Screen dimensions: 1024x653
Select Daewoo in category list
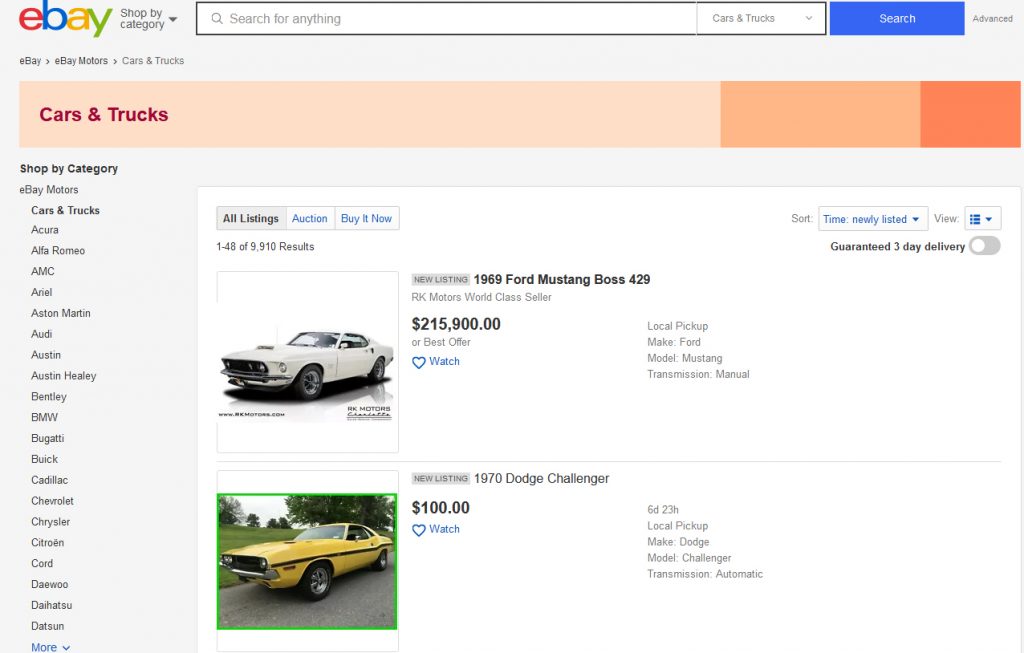(x=50, y=584)
